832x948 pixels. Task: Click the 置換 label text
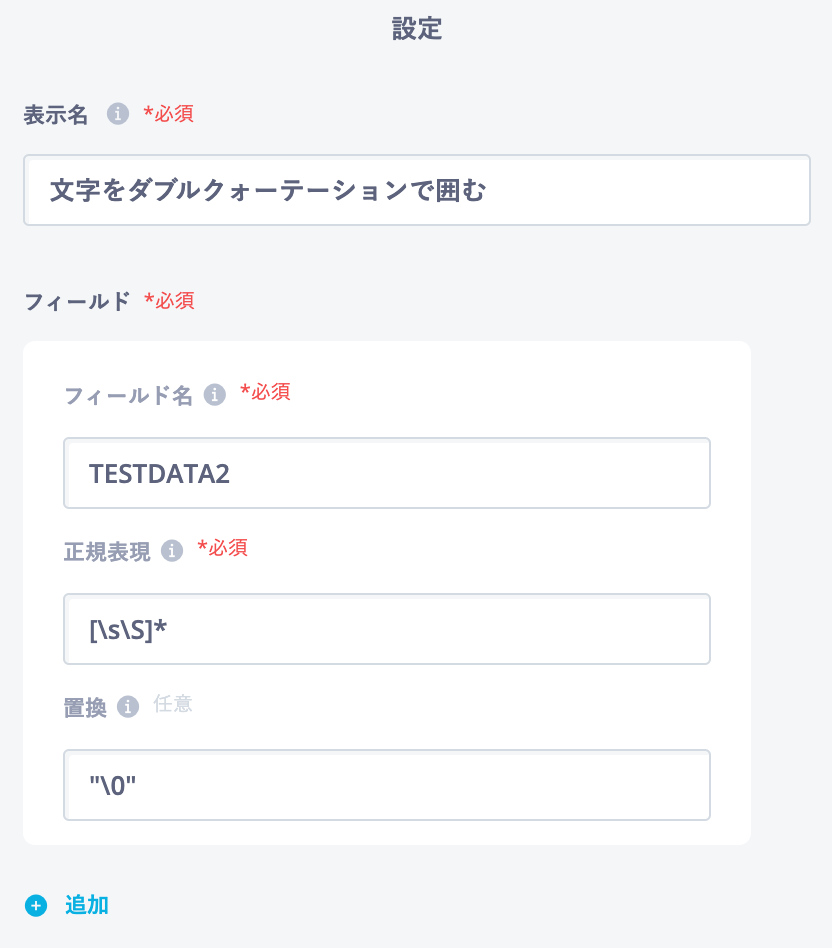pos(85,707)
